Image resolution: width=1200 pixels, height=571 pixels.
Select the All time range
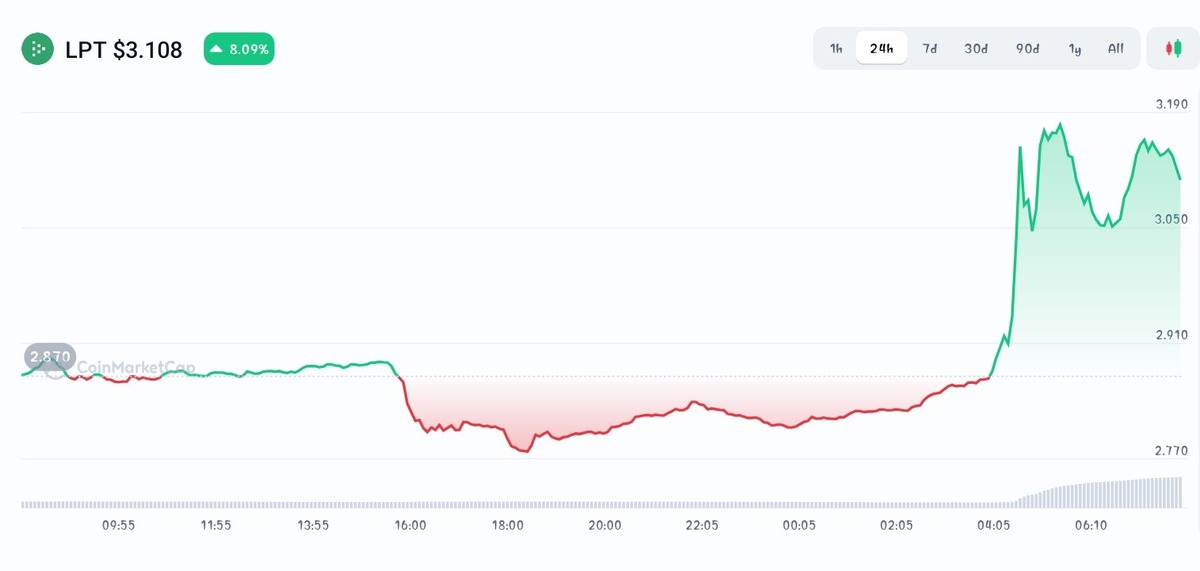coord(1116,48)
